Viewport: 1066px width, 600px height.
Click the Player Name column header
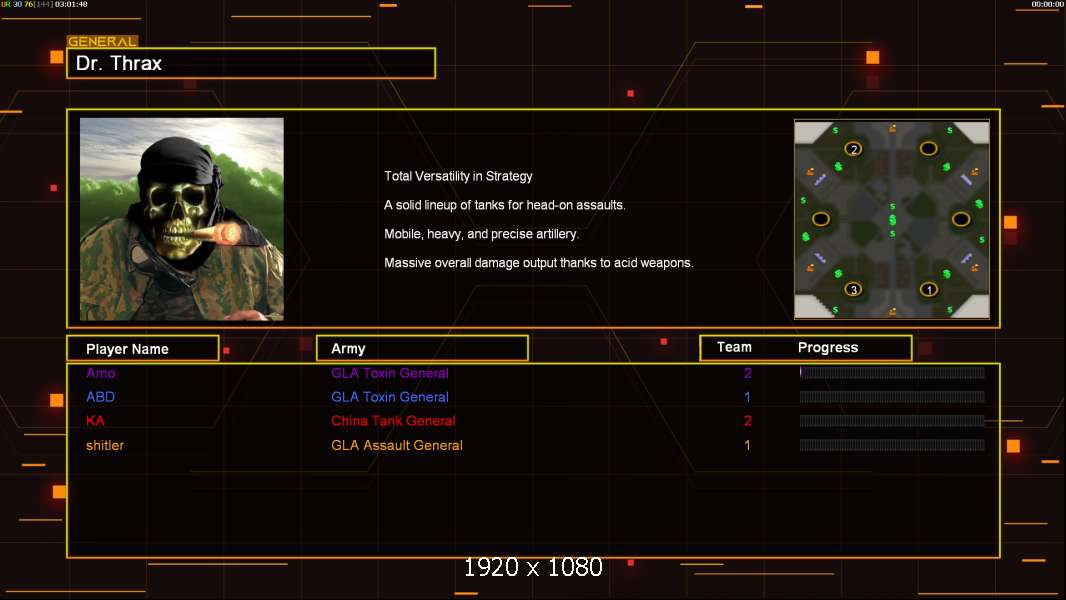click(143, 349)
